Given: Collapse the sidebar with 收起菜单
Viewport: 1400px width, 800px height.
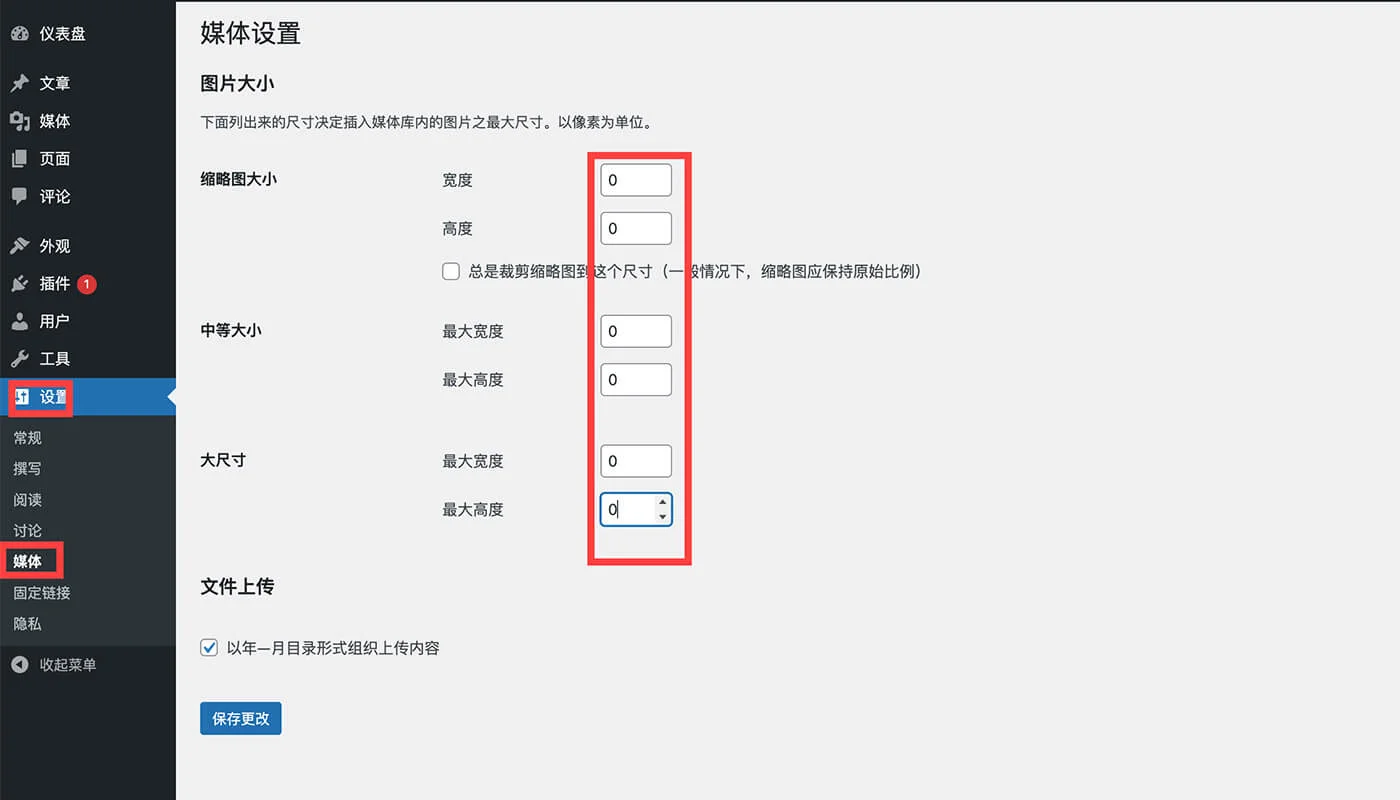Looking at the screenshot, I should (57, 664).
